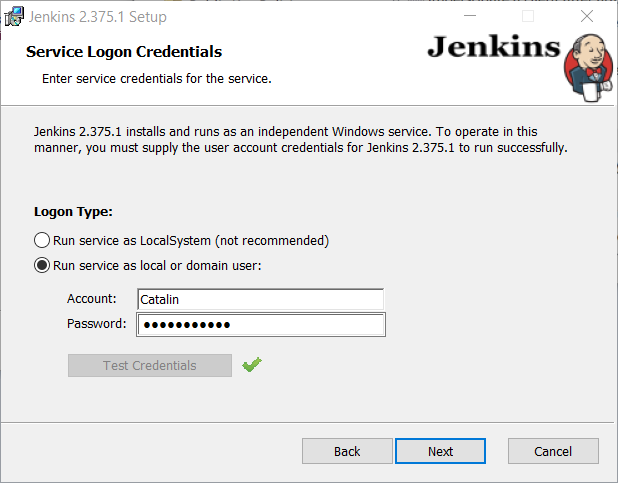The image size is (618, 483).
Task: Click the Jenkins butler logo
Action: pos(588,67)
